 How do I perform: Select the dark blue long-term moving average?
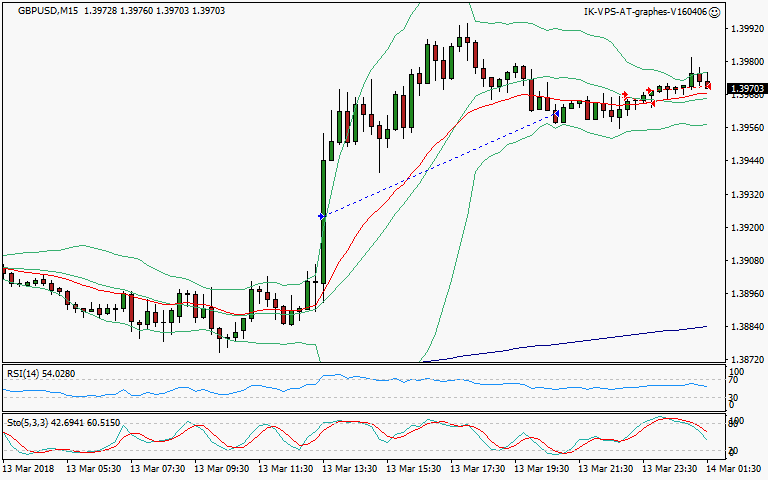pos(600,340)
